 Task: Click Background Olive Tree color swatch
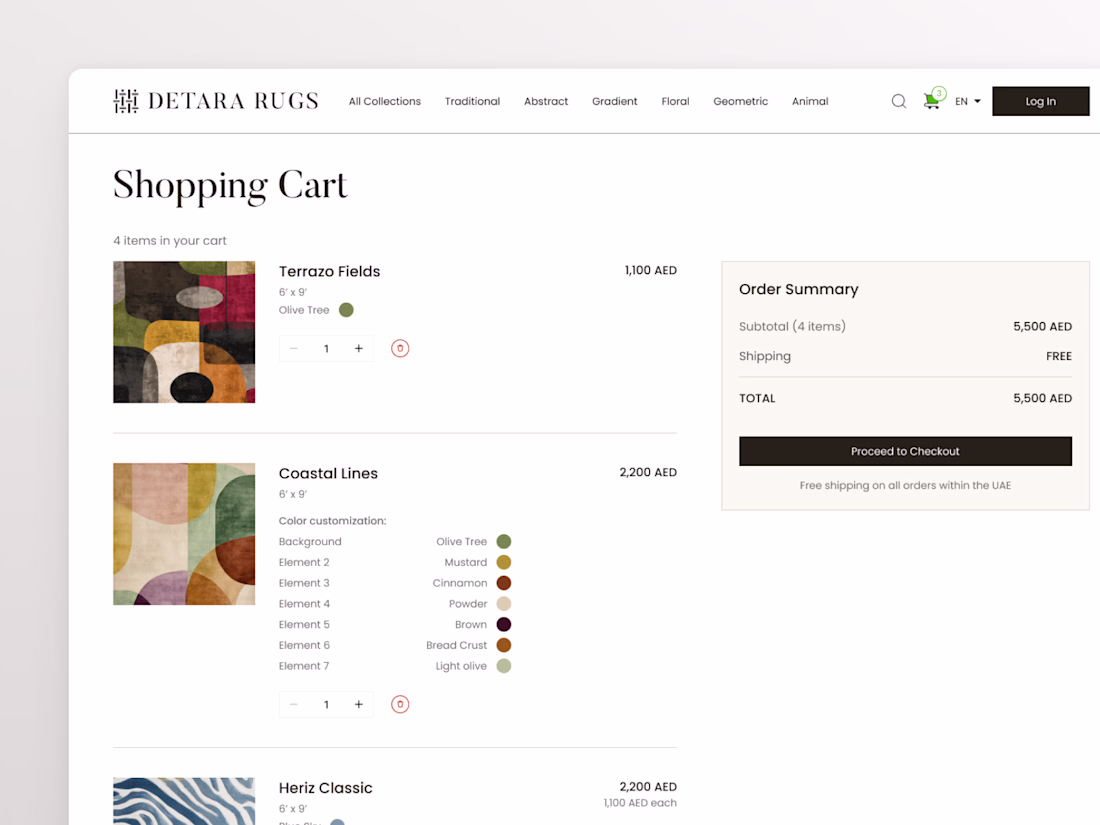(x=504, y=542)
